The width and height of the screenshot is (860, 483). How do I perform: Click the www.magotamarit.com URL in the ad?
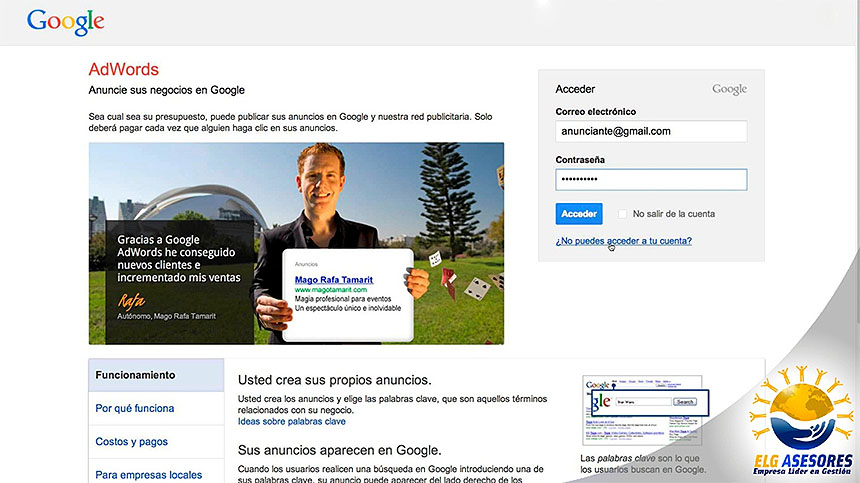coord(331,289)
